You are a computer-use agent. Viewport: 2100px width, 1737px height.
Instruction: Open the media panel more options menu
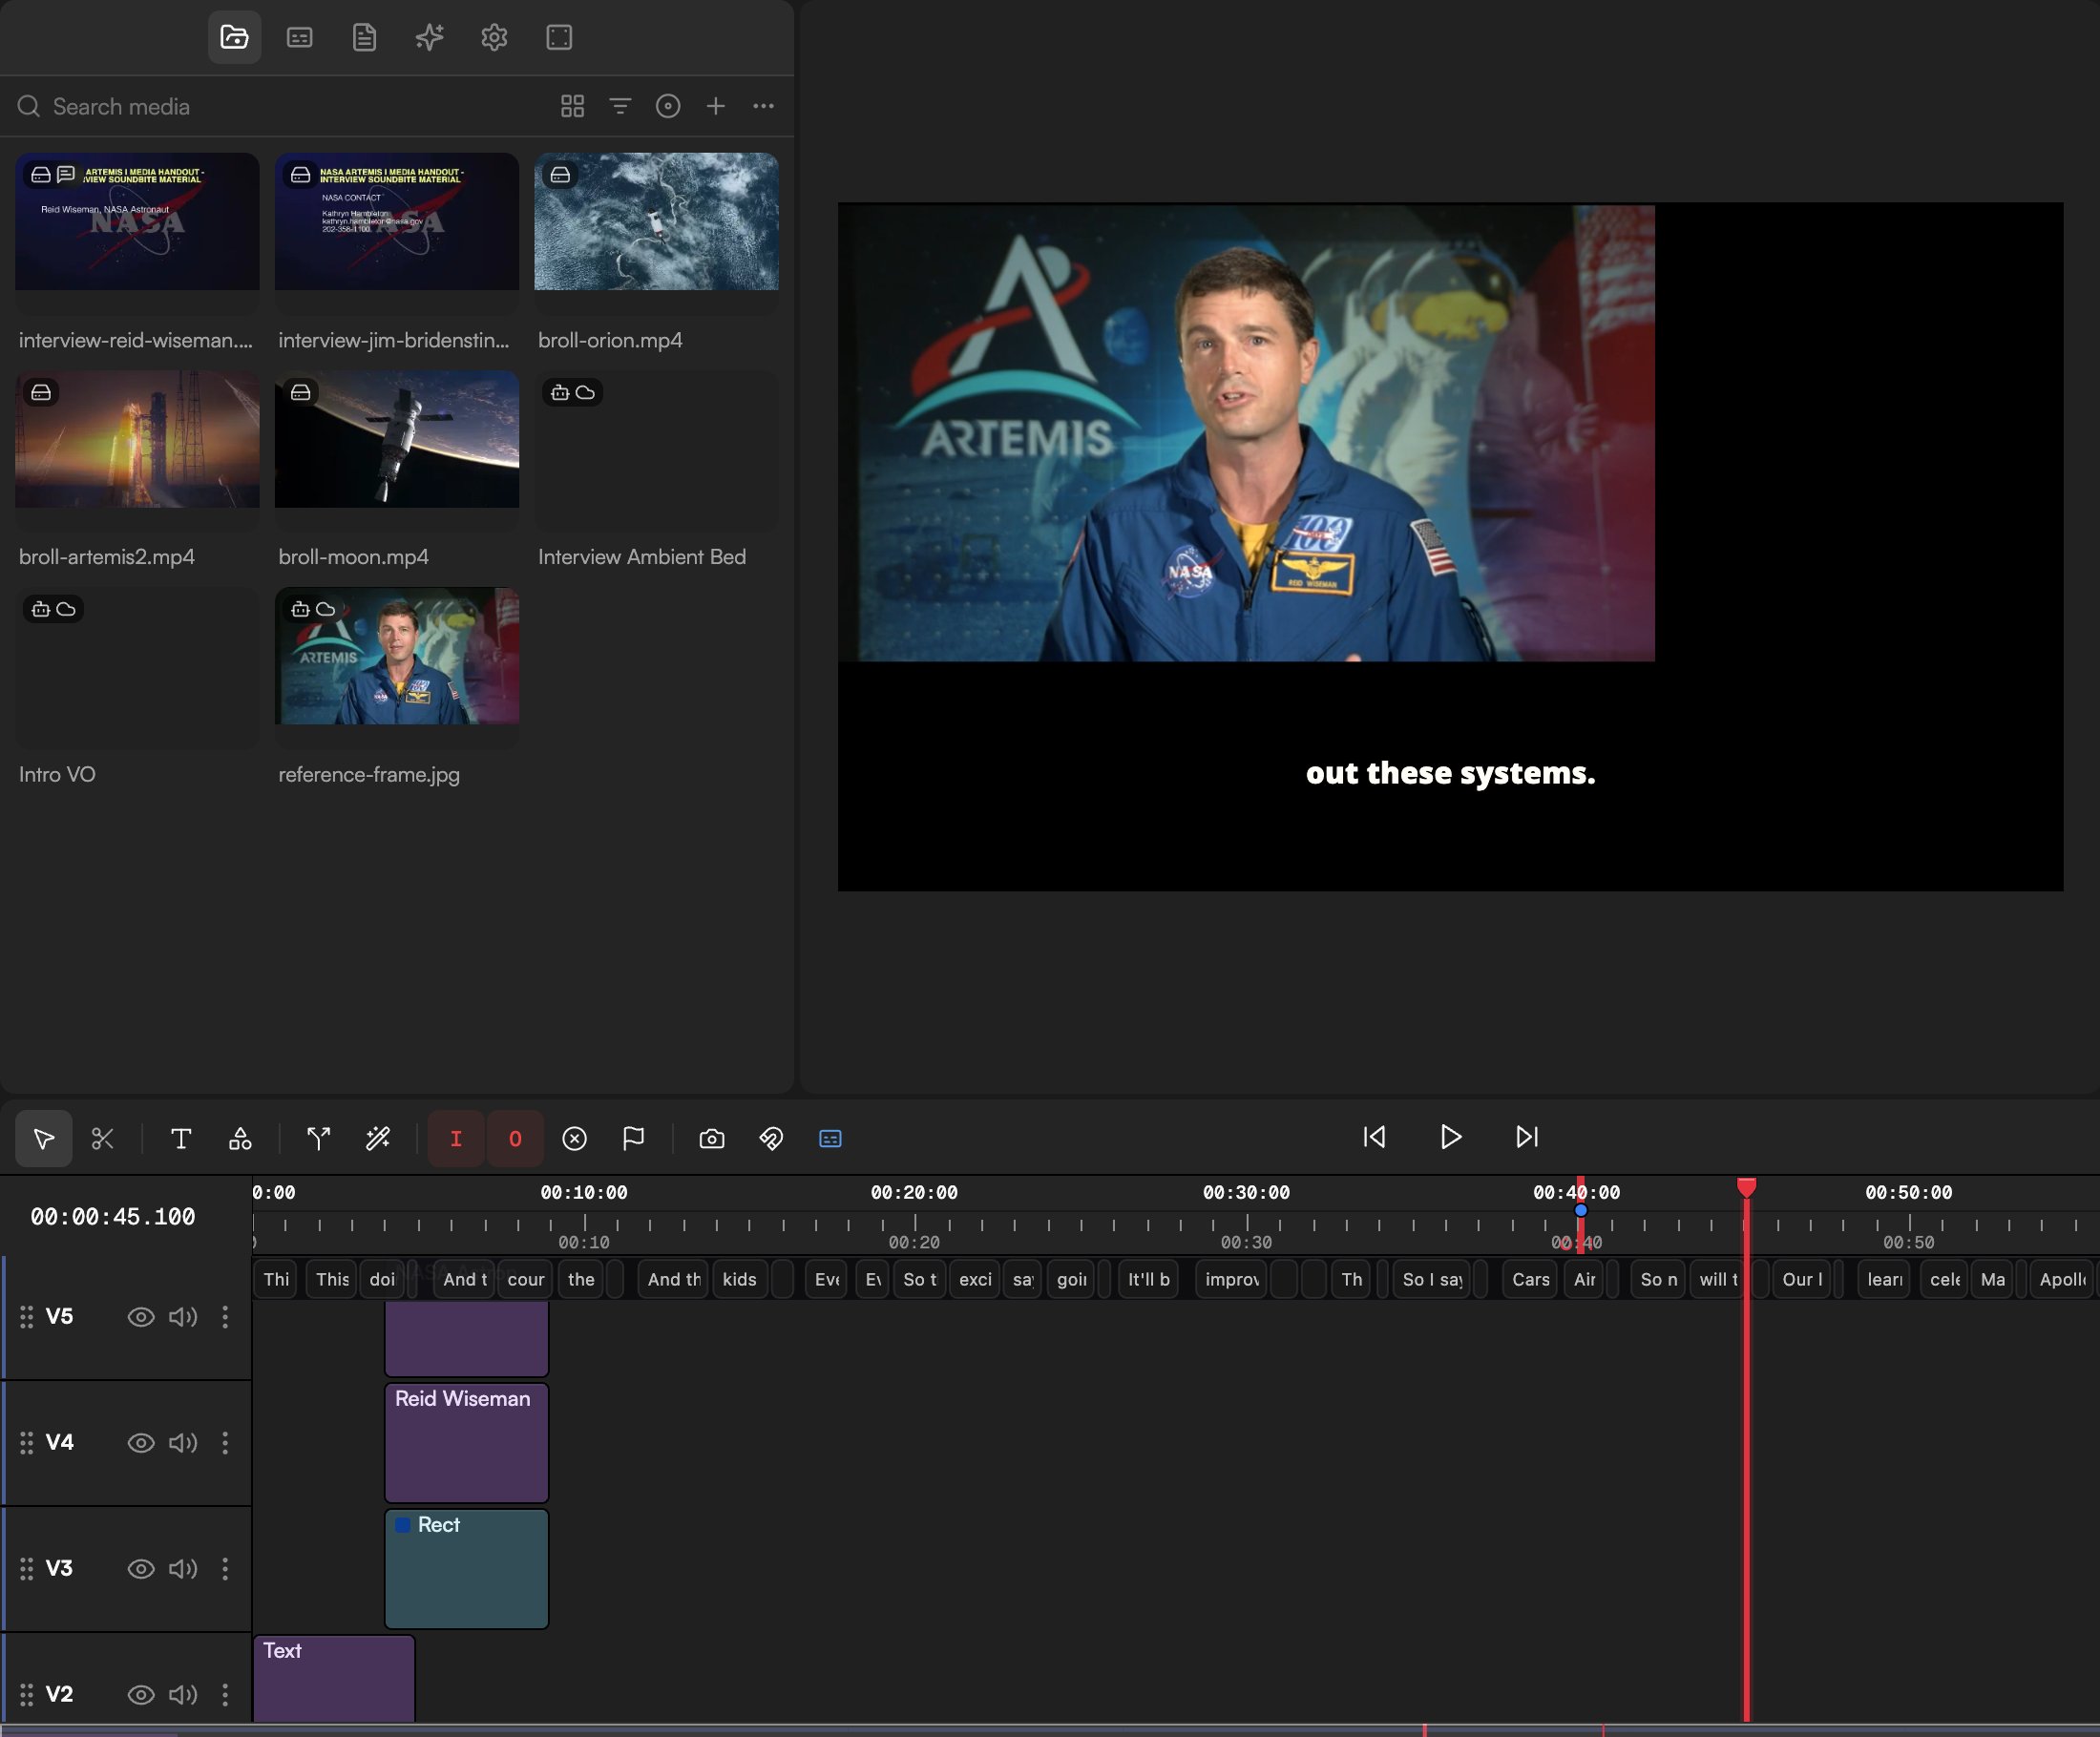tap(763, 106)
